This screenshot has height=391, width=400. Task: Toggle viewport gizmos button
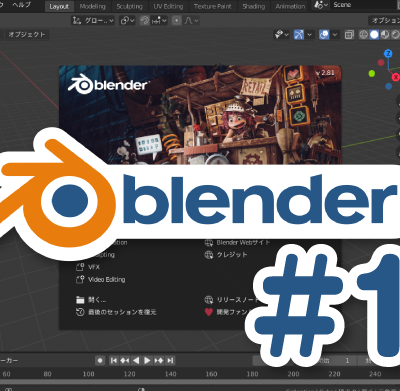(299, 34)
